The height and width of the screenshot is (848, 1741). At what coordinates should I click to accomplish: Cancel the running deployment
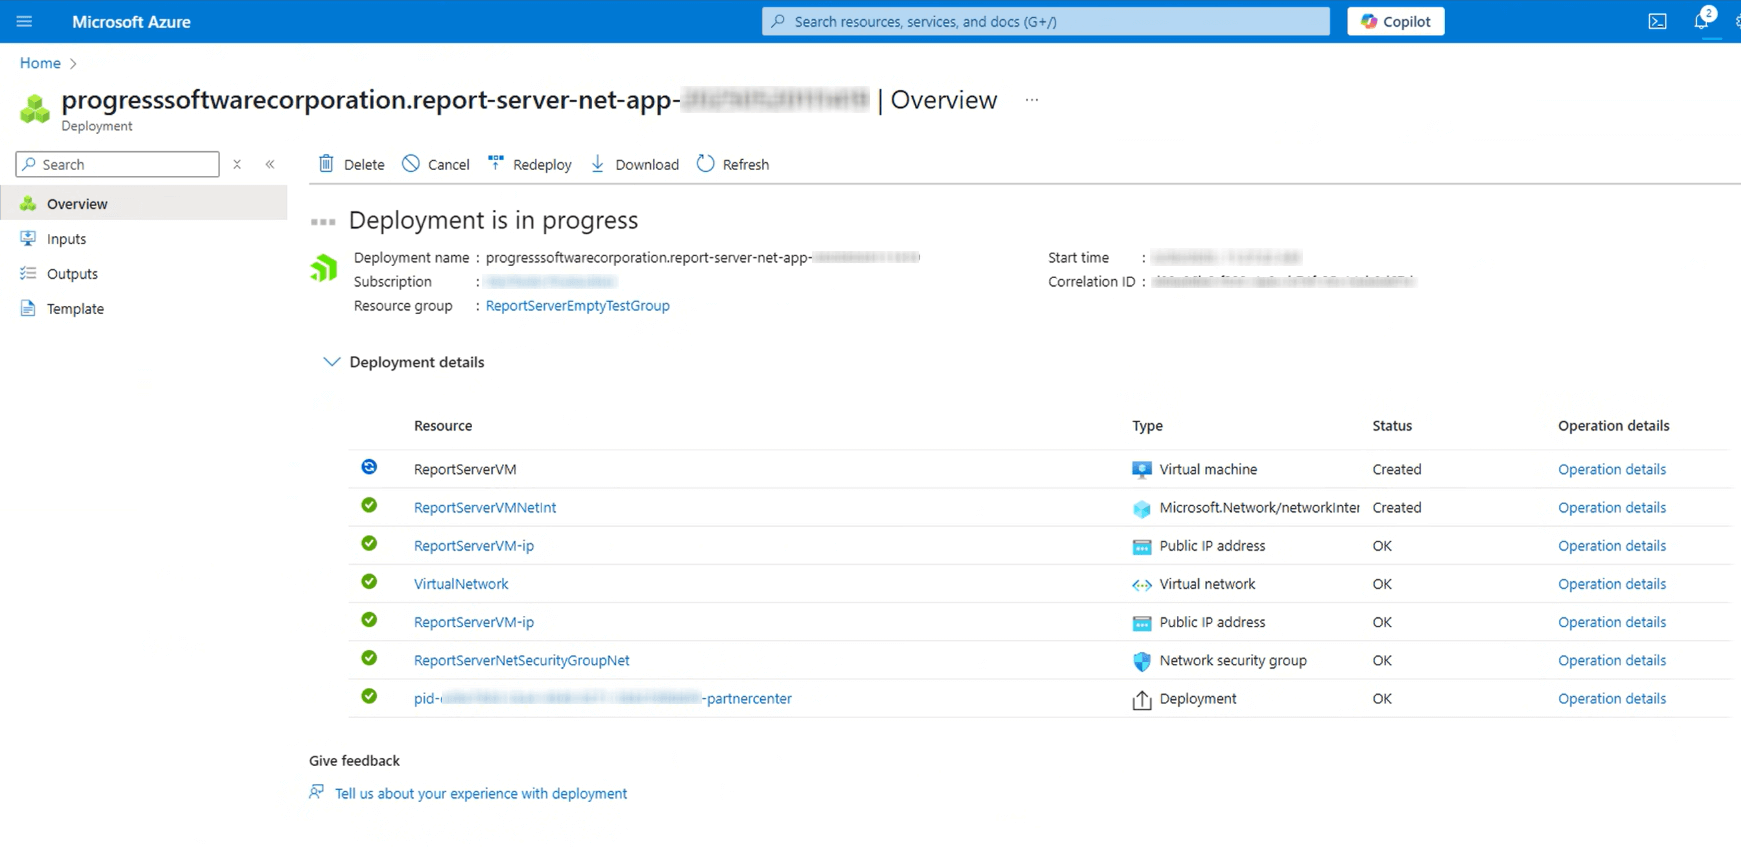pyautogui.click(x=436, y=164)
